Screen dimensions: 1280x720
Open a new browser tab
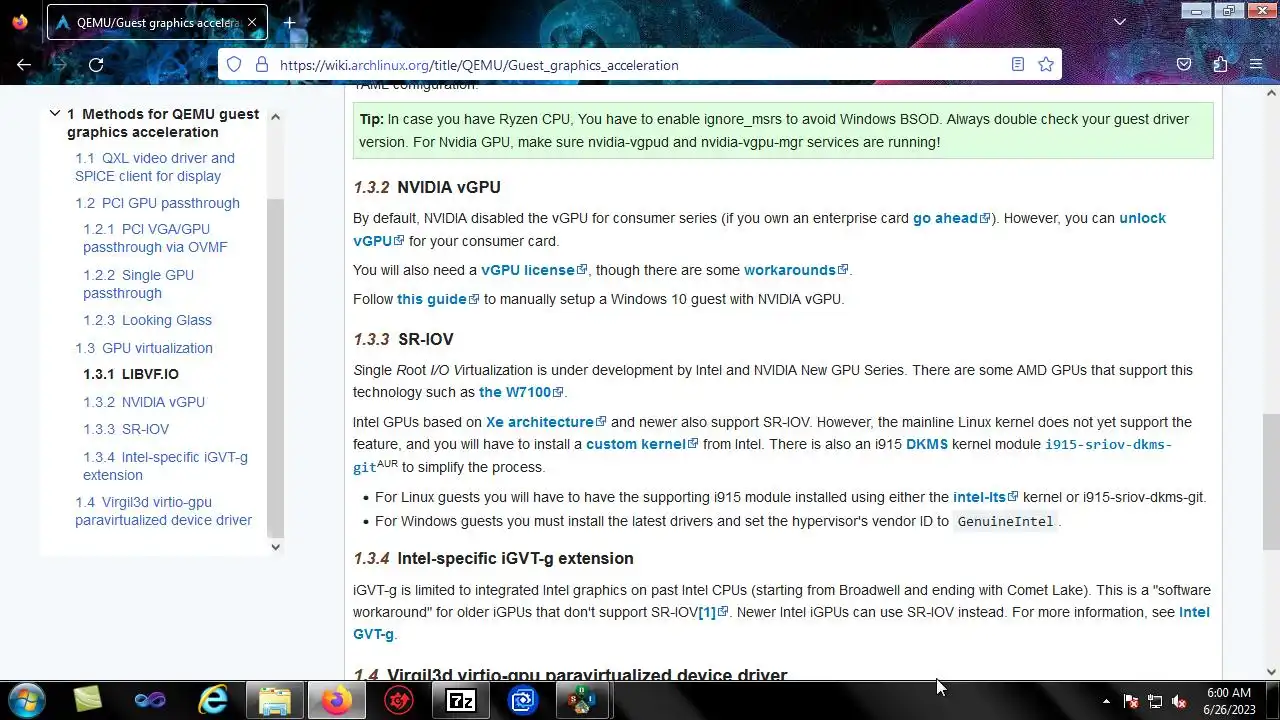tap(289, 22)
